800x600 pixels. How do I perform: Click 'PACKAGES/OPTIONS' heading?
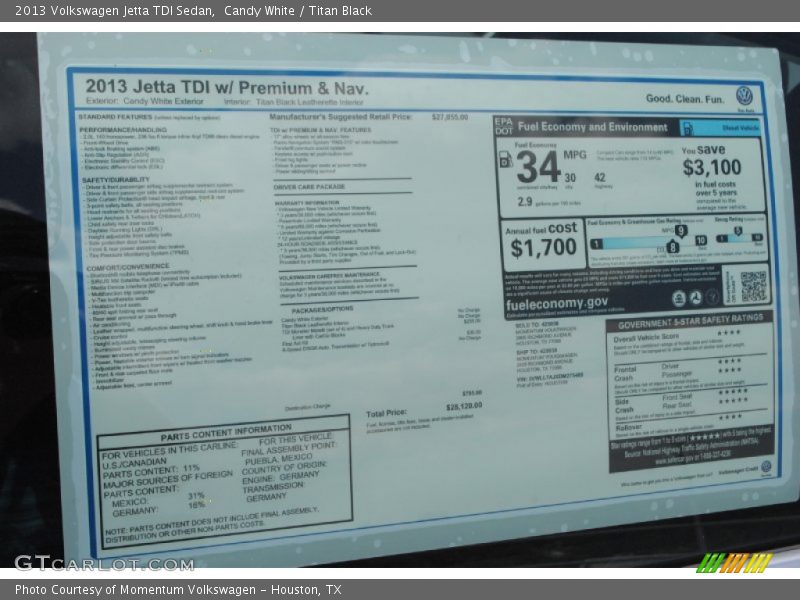pos(322,310)
